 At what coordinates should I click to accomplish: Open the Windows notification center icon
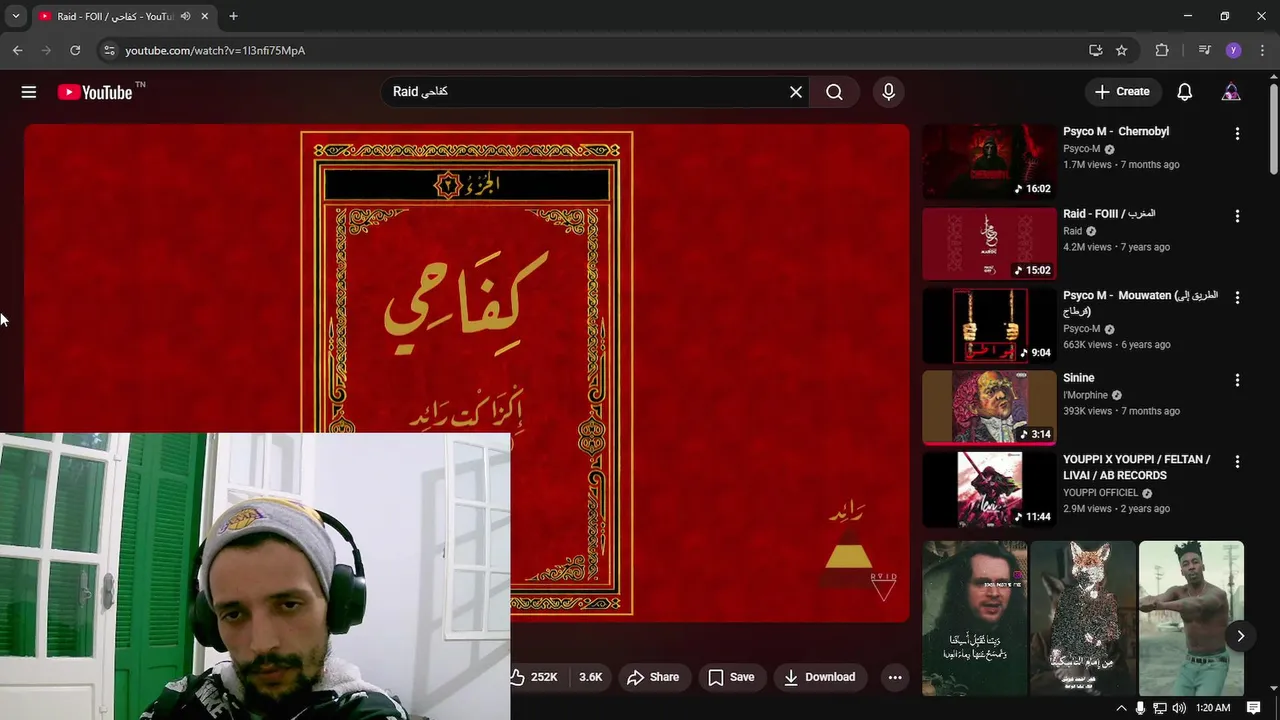pyautogui.click(x=1254, y=708)
